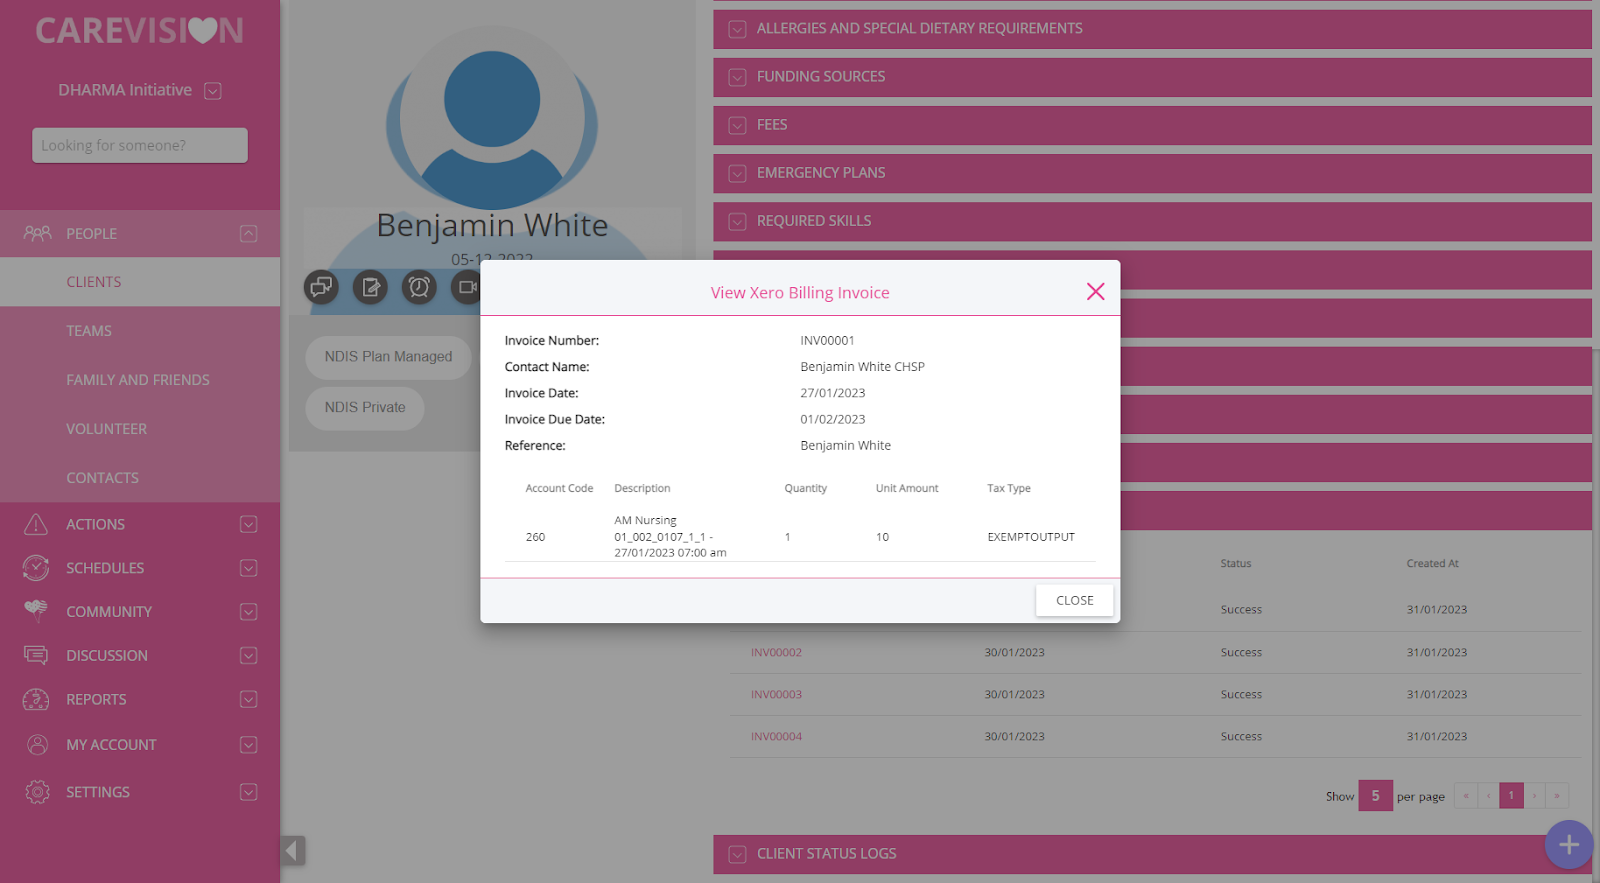Expand the REPORTS menu chevron
Screen dimensions: 1600x883
249,700
